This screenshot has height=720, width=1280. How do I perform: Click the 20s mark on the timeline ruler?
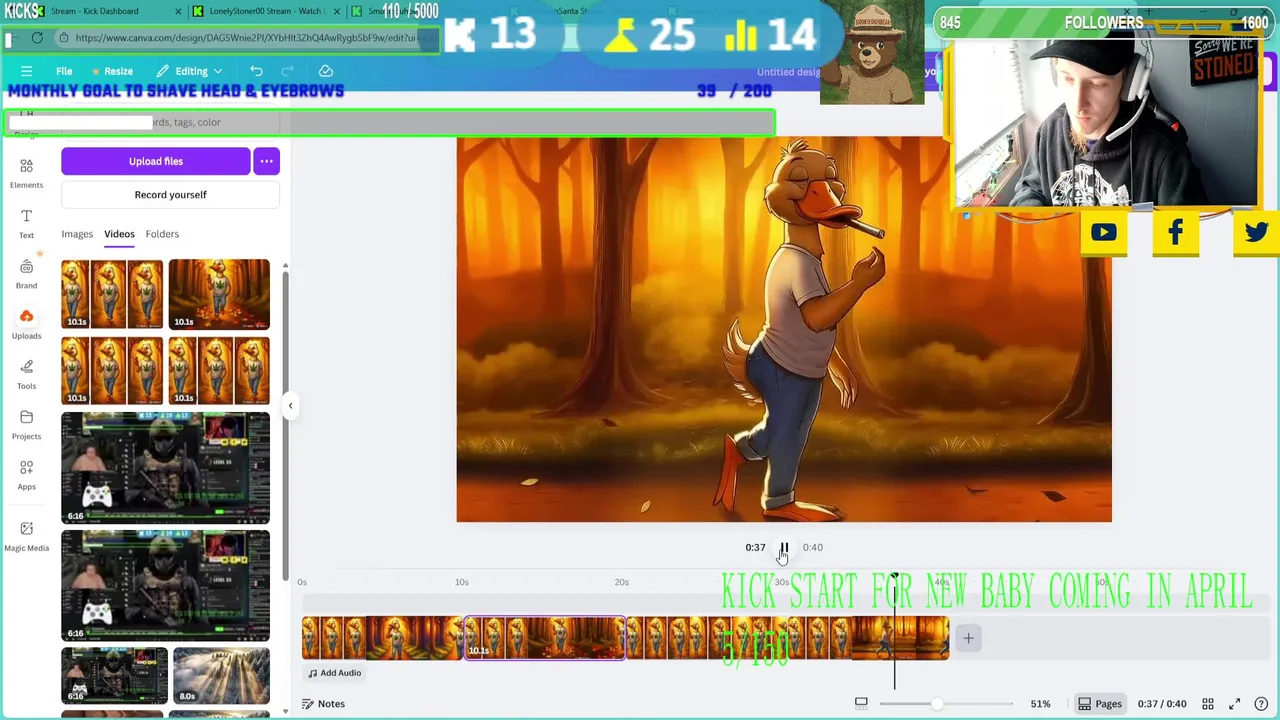622,582
